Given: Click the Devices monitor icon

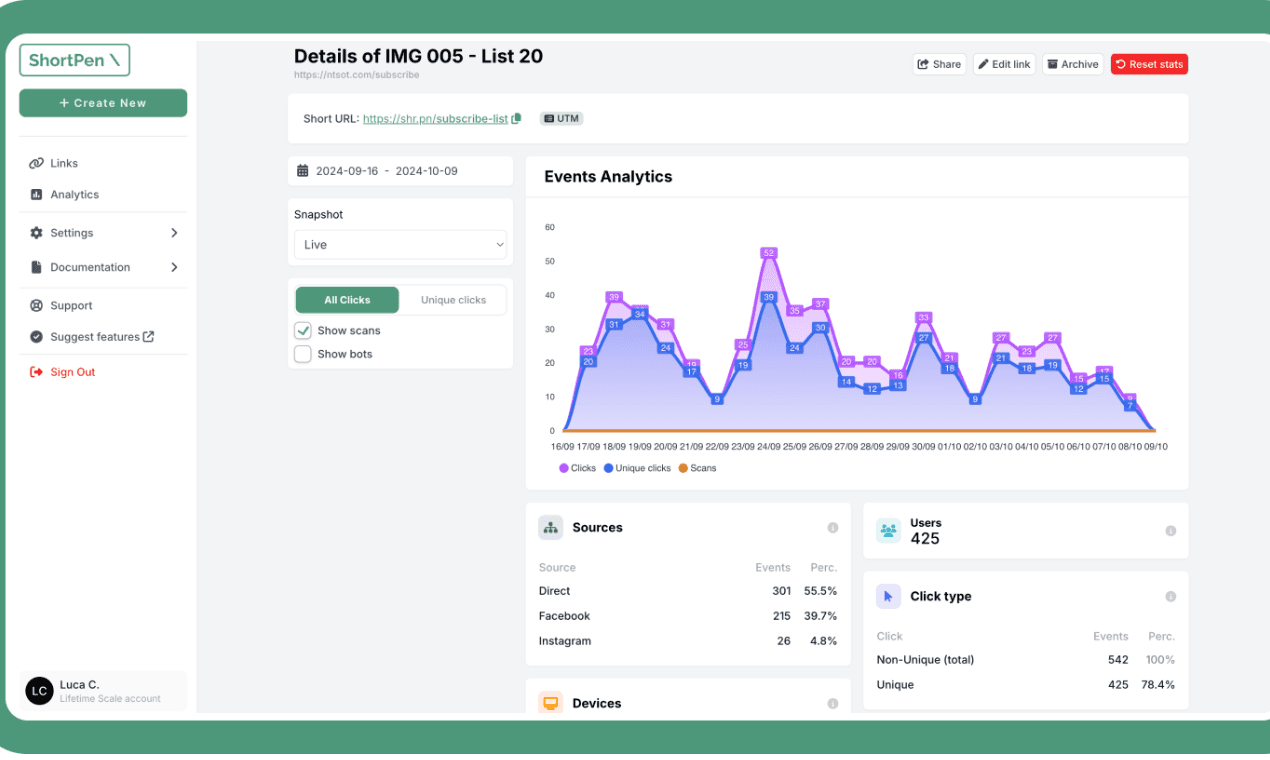Looking at the screenshot, I should point(551,703).
